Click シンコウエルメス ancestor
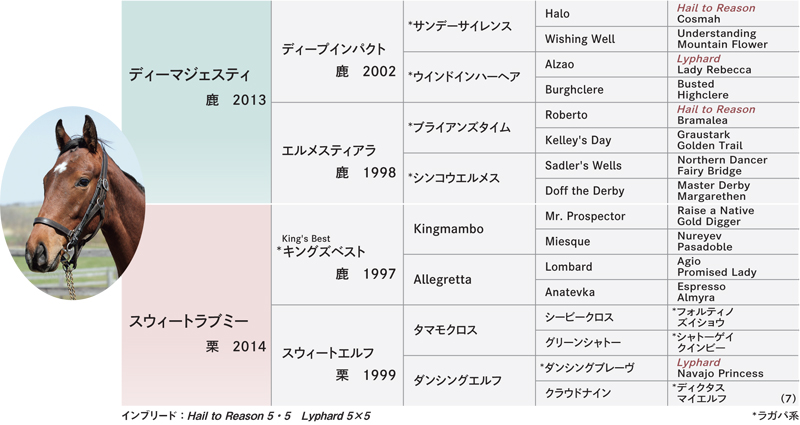This screenshot has width=800, height=425. coord(469,178)
